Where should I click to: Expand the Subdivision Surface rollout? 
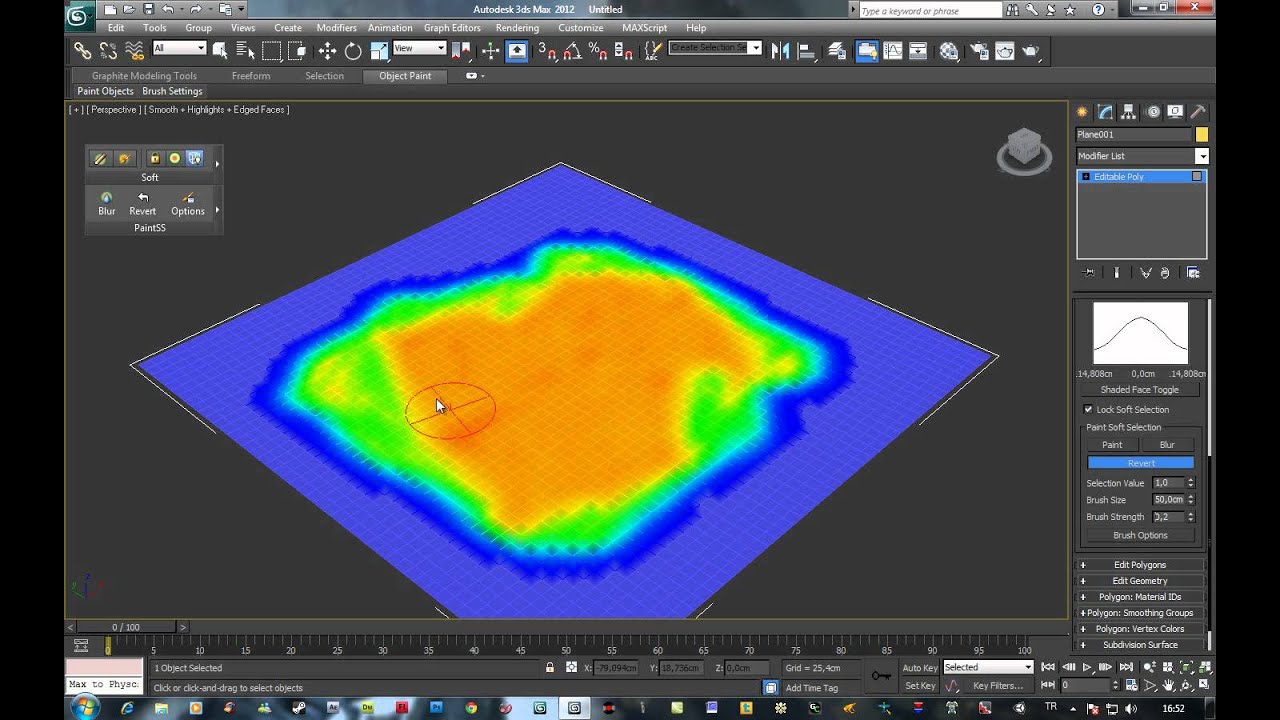1140,645
